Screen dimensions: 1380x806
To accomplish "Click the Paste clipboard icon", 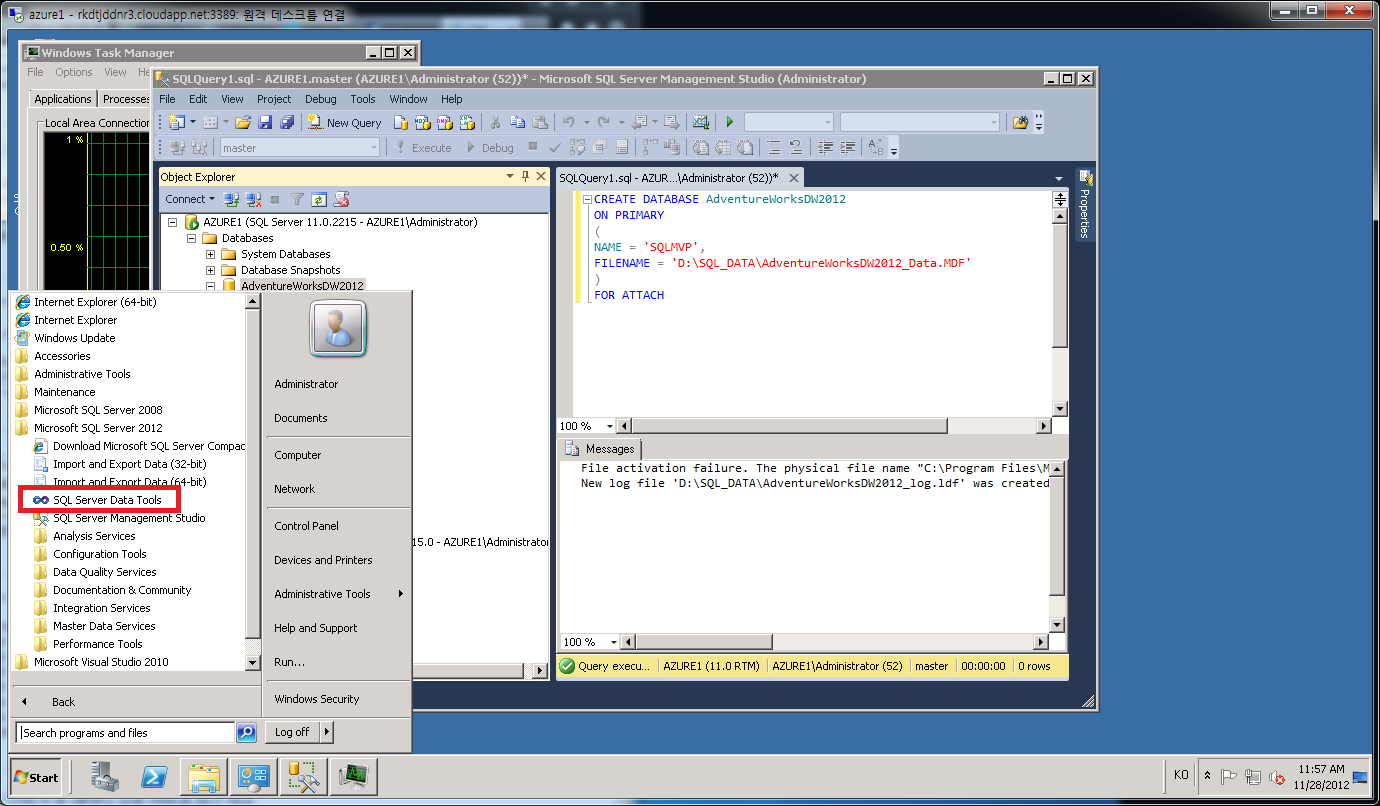I will click(x=539, y=122).
